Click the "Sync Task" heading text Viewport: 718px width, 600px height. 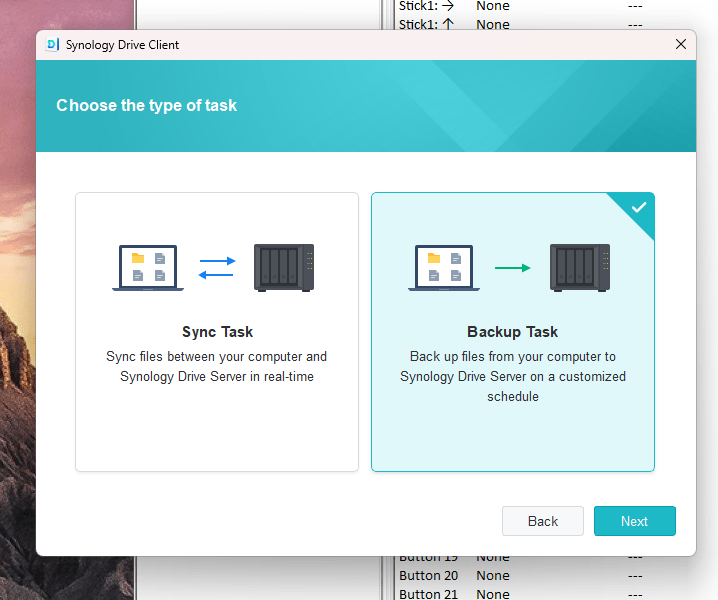[217, 332]
